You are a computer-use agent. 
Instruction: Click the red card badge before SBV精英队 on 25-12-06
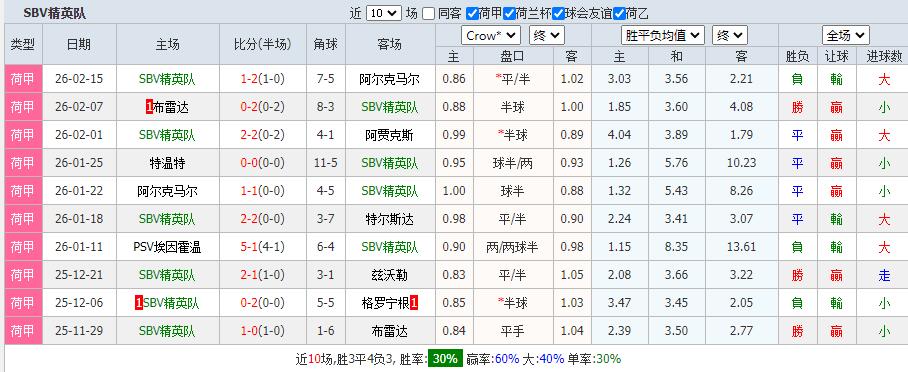pyautogui.click(x=138, y=303)
